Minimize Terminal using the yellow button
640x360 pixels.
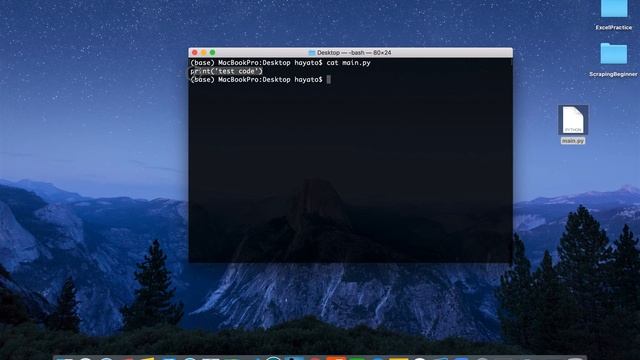(x=204, y=53)
